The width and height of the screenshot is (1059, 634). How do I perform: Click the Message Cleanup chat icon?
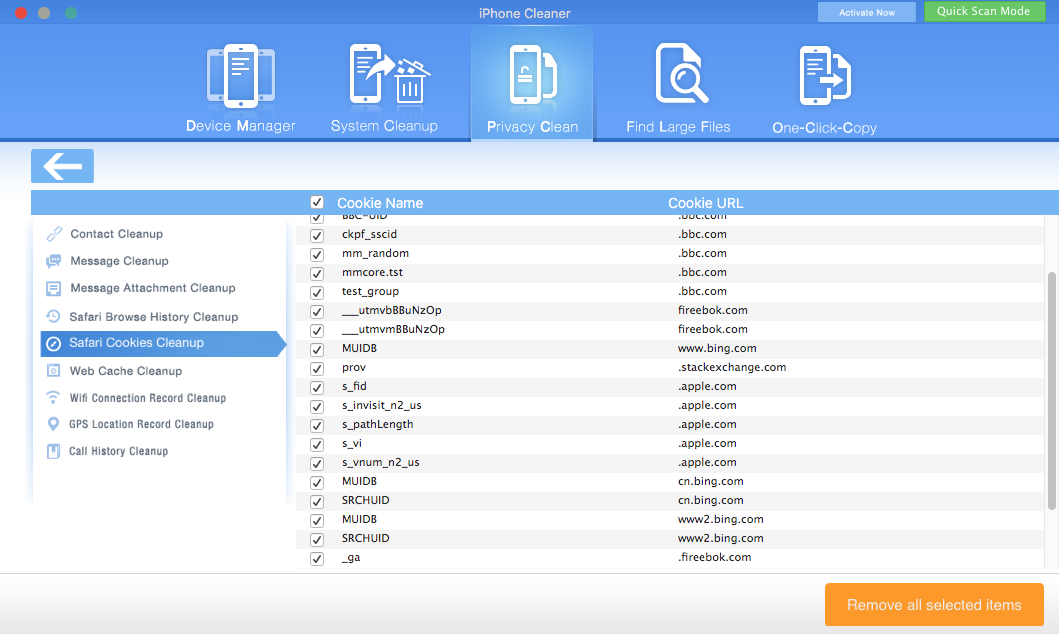point(53,261)
